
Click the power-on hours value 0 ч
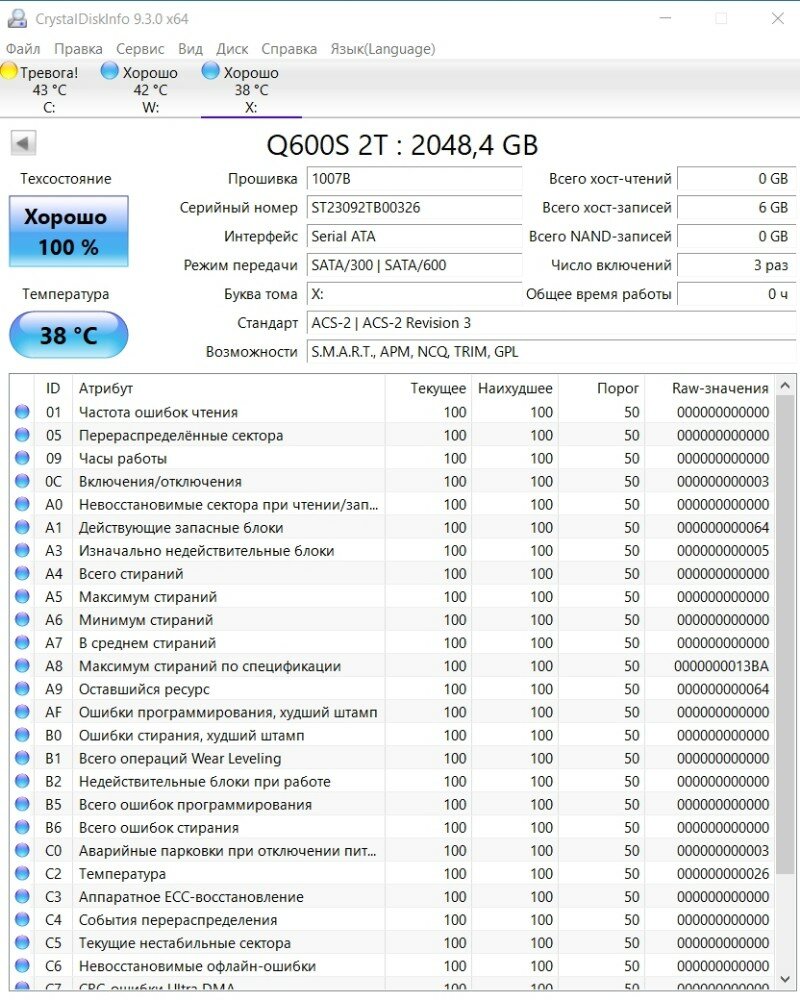coord(737,294)
